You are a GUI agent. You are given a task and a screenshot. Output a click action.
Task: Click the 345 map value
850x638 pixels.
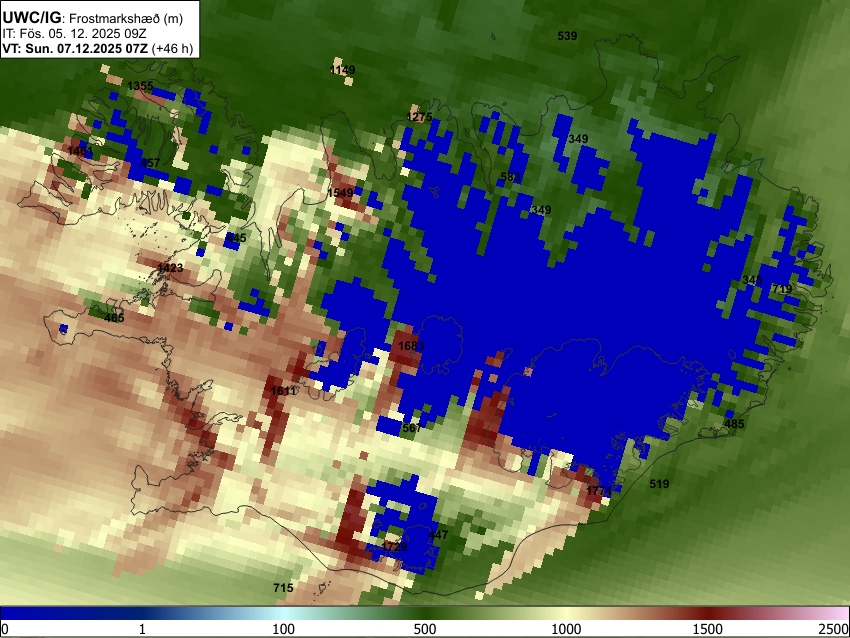752,280
